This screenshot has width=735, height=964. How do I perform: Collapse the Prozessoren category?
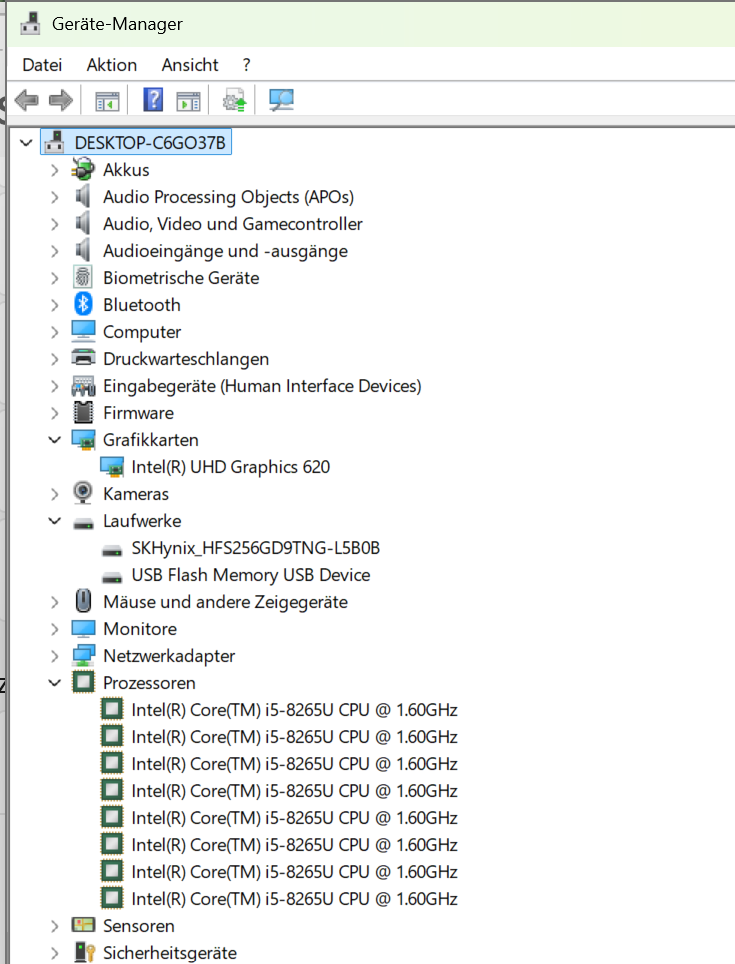coord(55,683)
